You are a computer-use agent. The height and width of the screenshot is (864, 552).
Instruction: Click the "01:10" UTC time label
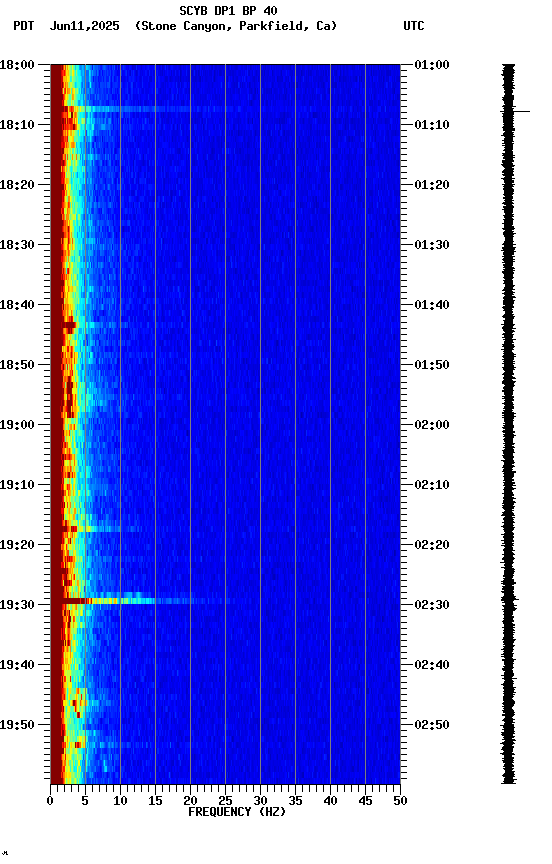[432, 125]
